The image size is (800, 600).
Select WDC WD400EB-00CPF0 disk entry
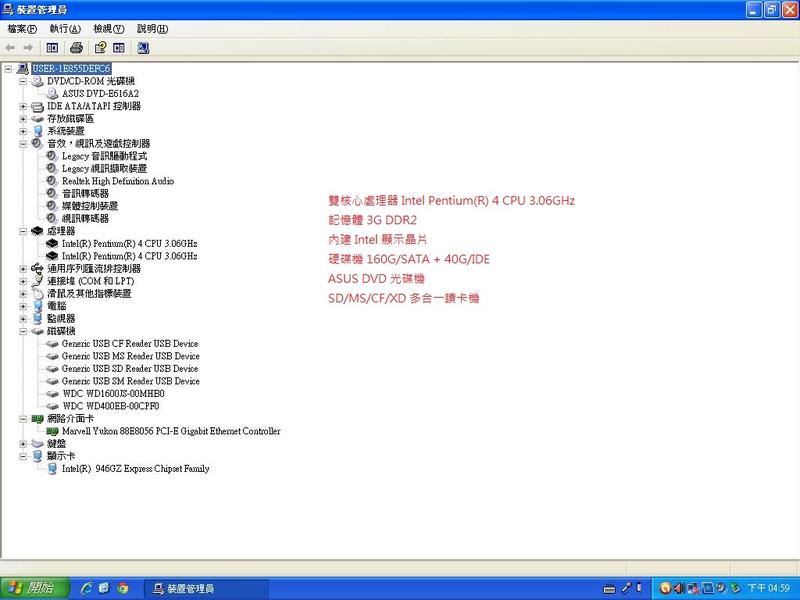[x=111, y=406]
